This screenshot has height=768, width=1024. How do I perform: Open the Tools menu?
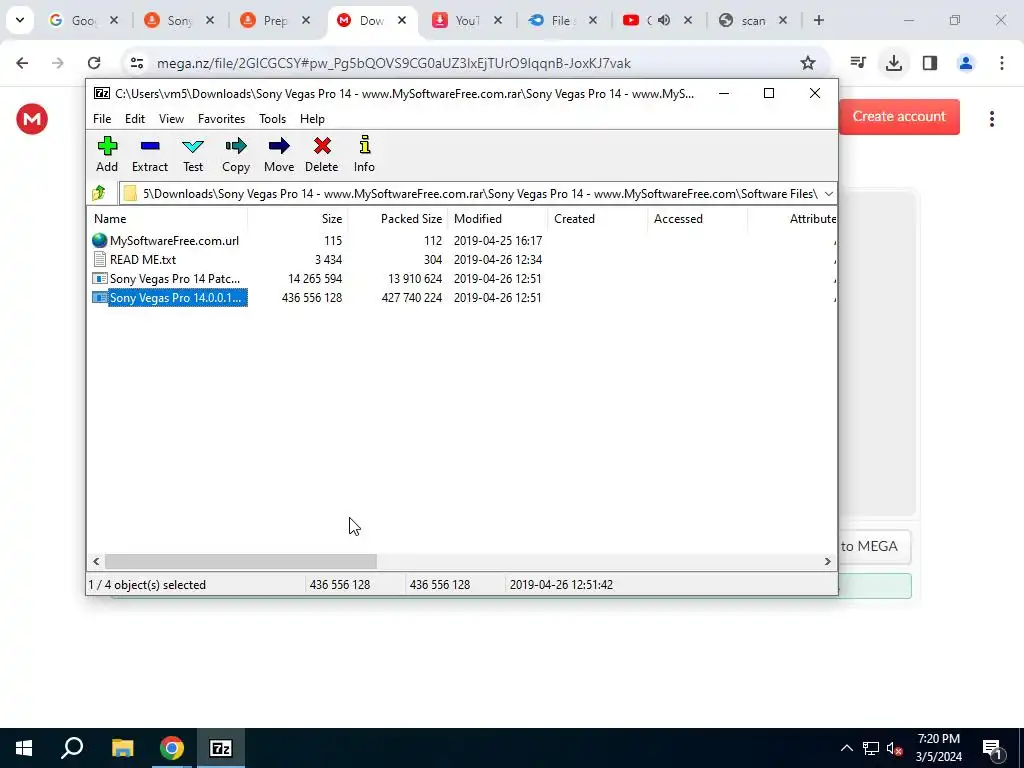click(x=272, y=119)
